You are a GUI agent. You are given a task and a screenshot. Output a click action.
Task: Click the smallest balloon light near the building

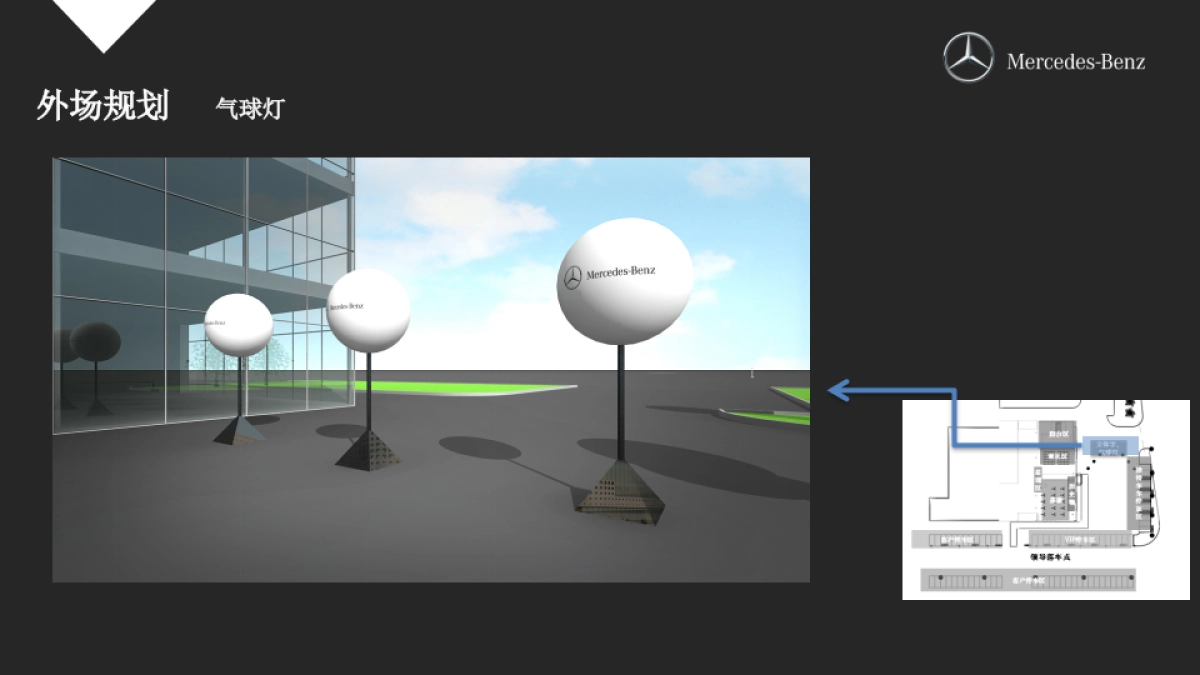238,325
